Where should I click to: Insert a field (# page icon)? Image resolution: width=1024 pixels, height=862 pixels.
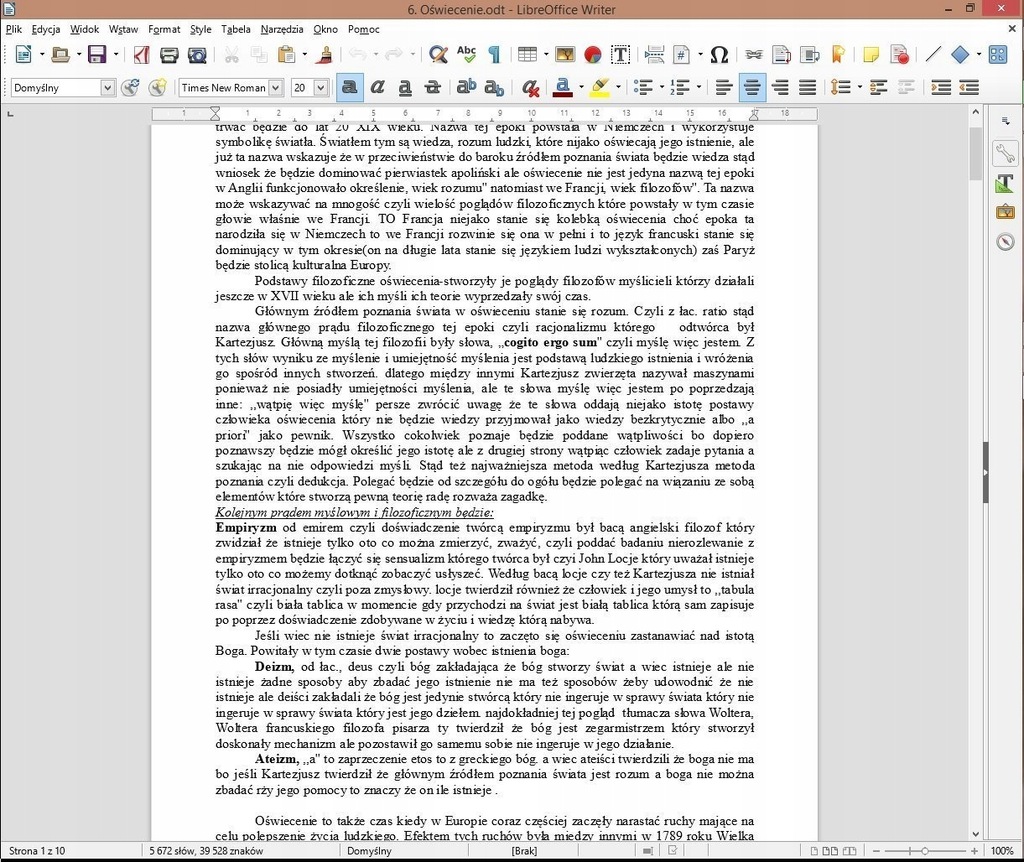tap(682, 54)
